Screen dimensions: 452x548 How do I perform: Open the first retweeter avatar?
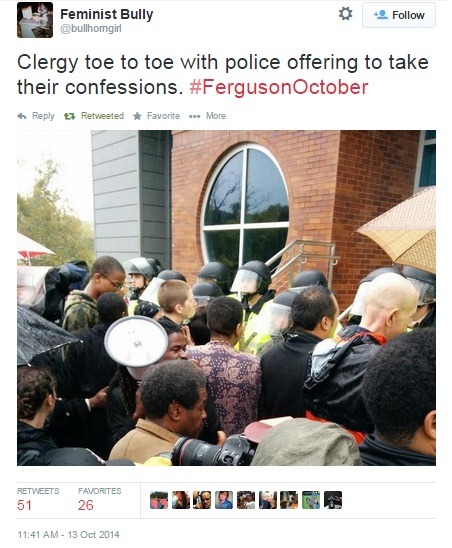pos(159,500)
